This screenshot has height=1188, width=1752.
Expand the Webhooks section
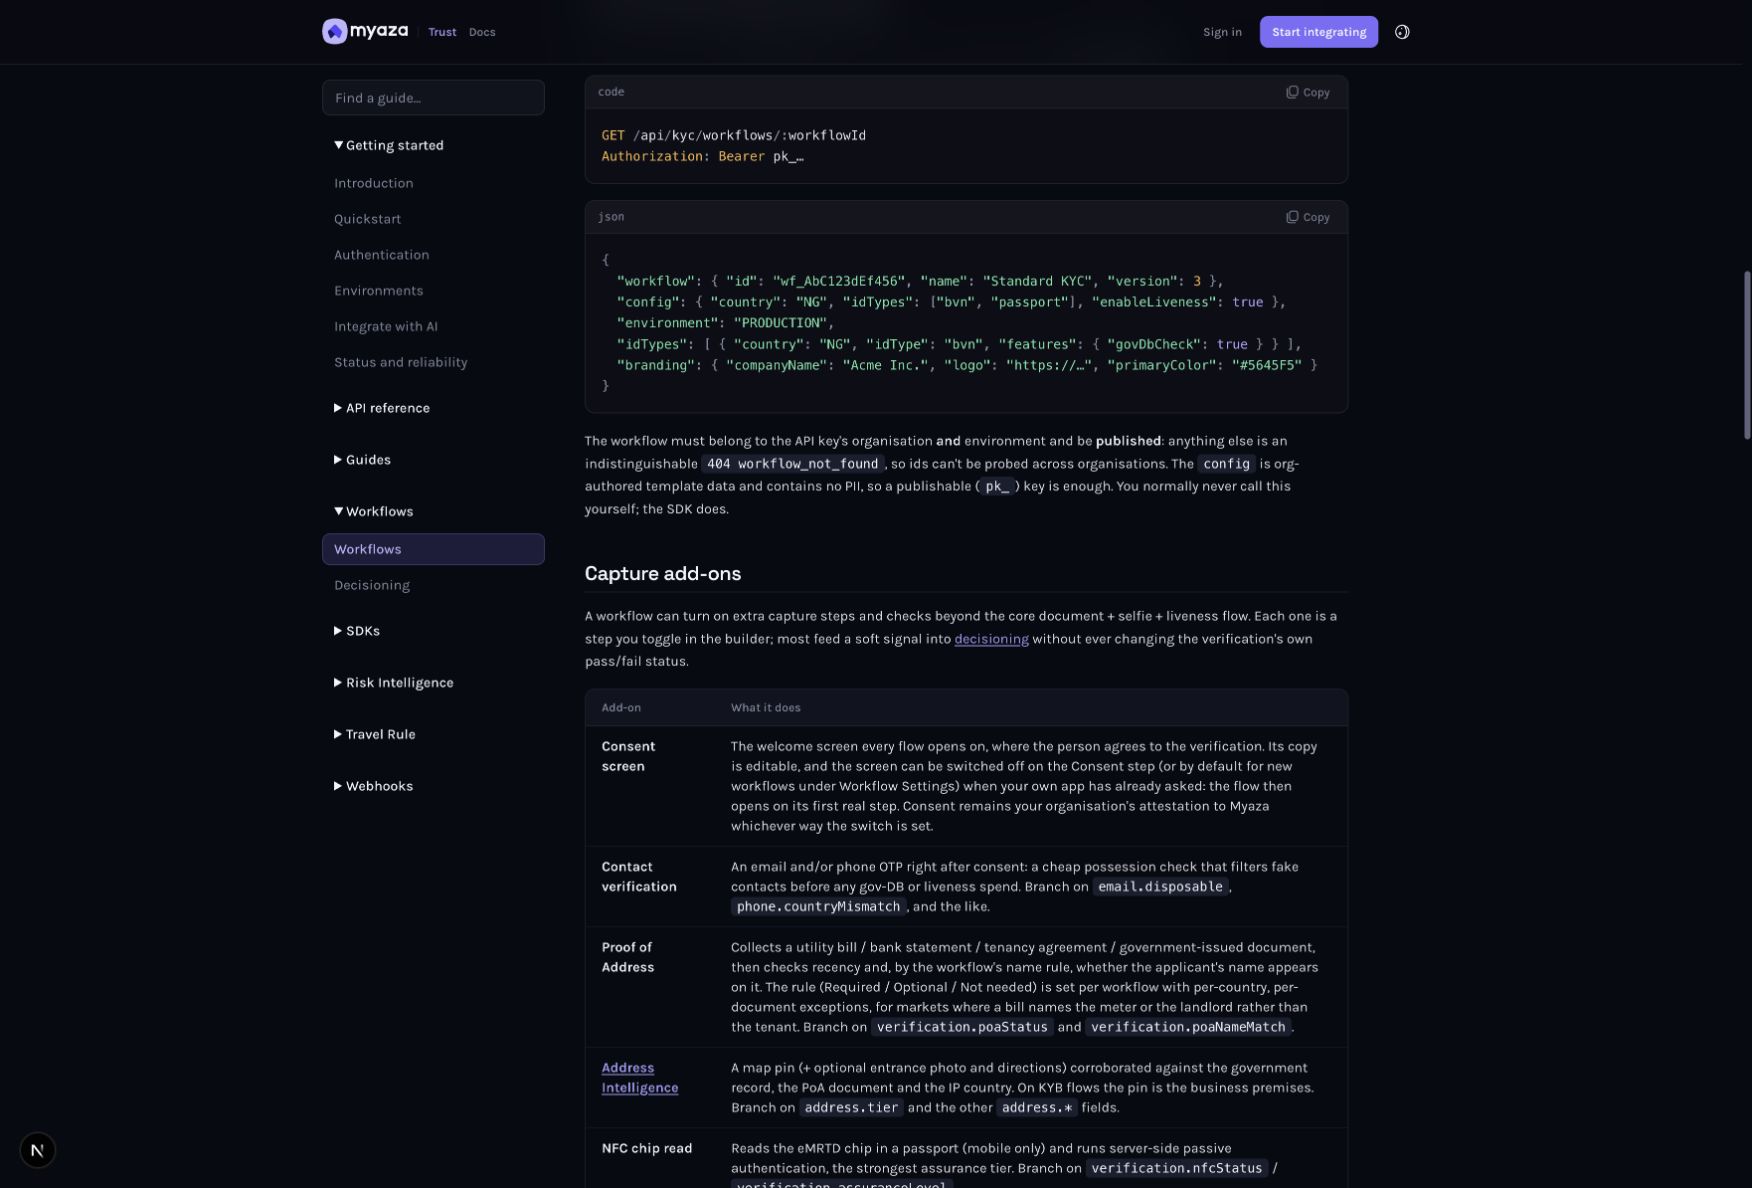374,786
